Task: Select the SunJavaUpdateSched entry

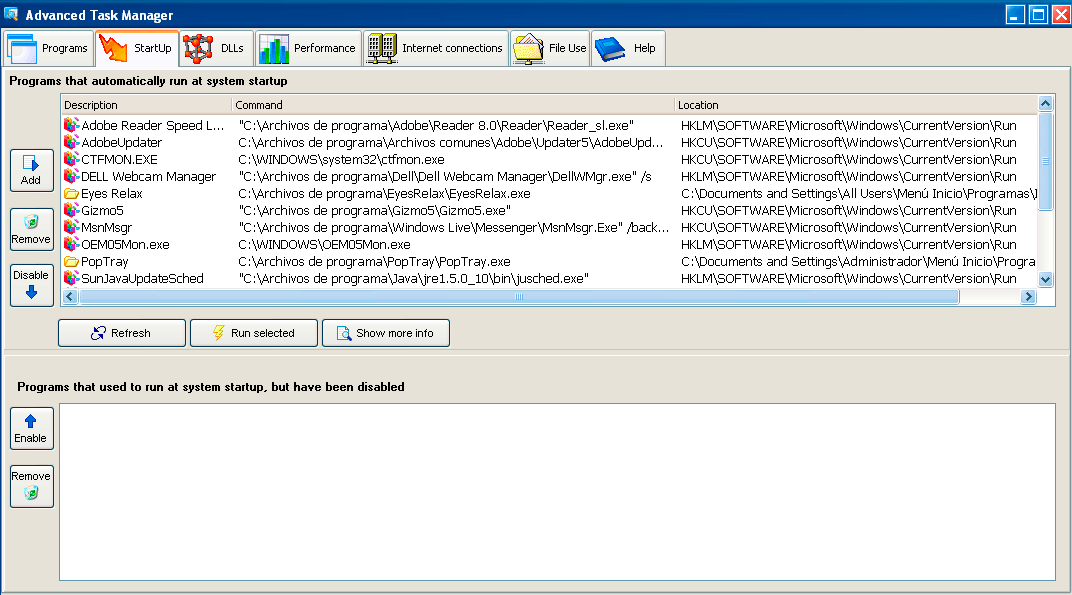Action: point(142,278)
